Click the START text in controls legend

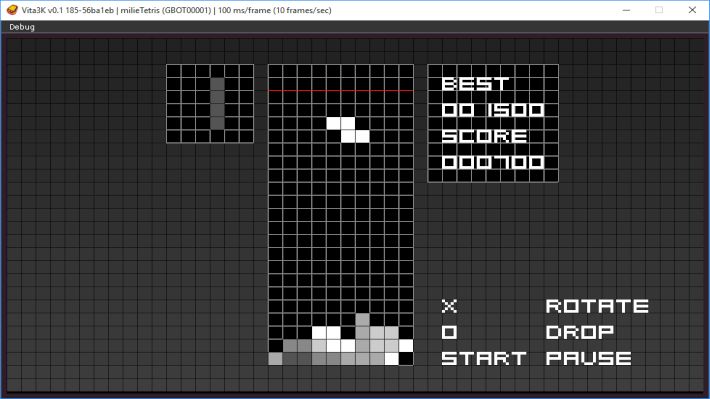click(x=484, y=359)
